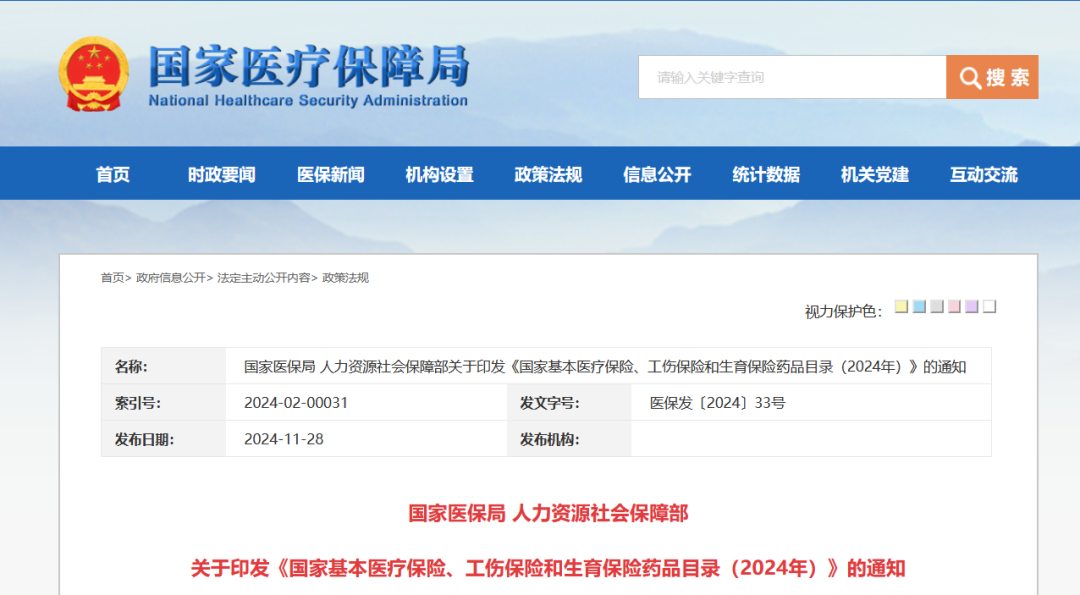Viewport: 1080px width, 595px height.
Task: Open the 政策法规 navigation tab
Action: pyautogui.click(x=548, y=174)
